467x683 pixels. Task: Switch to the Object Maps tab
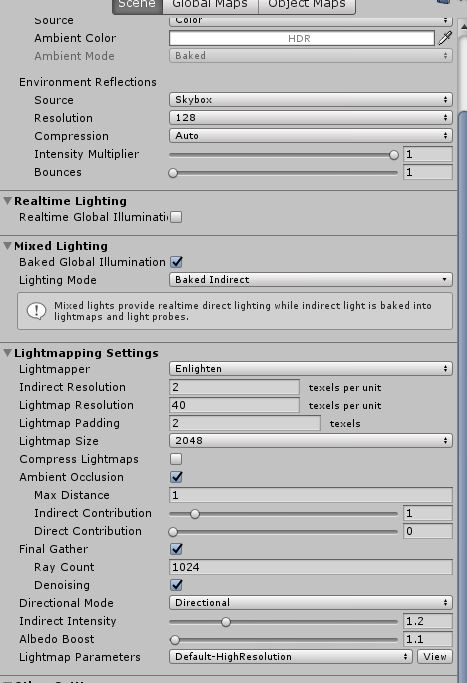coord(307,4)
